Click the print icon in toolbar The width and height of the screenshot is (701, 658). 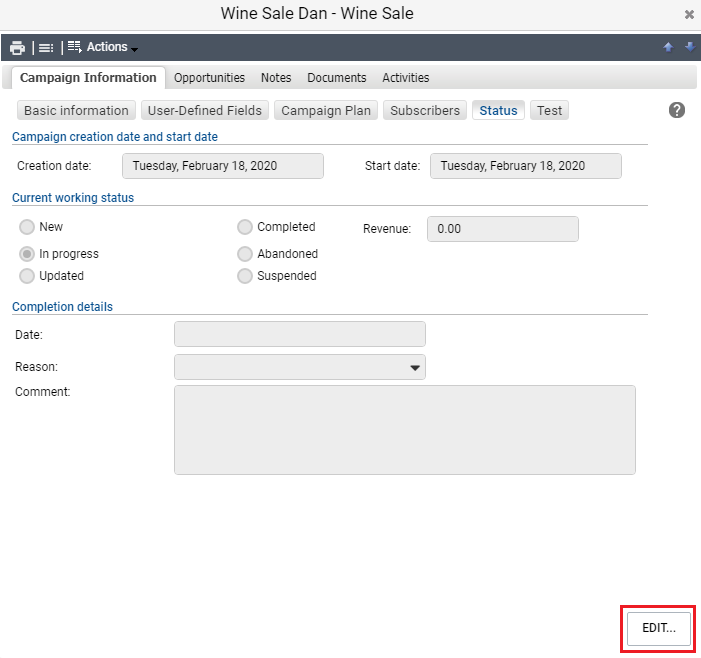coord(17,47)
